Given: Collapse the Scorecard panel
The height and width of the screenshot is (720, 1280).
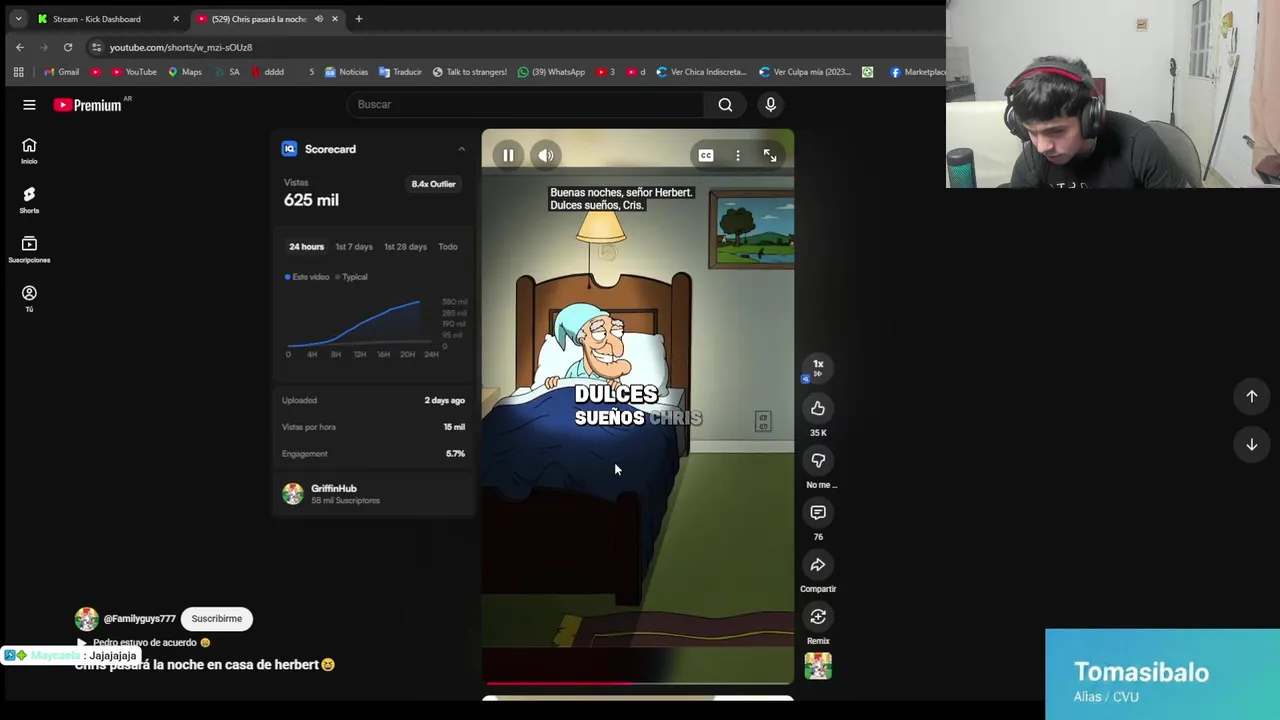Looking at the screenshot, I should (x=461, y=149).
